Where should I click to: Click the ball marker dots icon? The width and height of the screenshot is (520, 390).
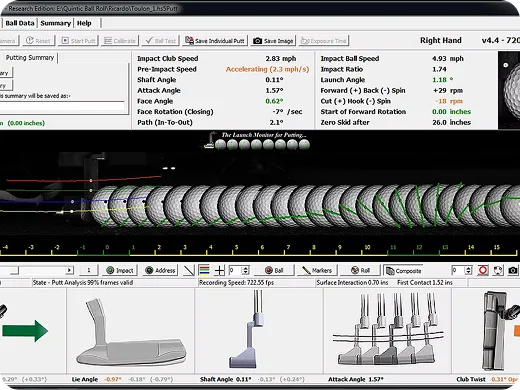tap(498, 270)
